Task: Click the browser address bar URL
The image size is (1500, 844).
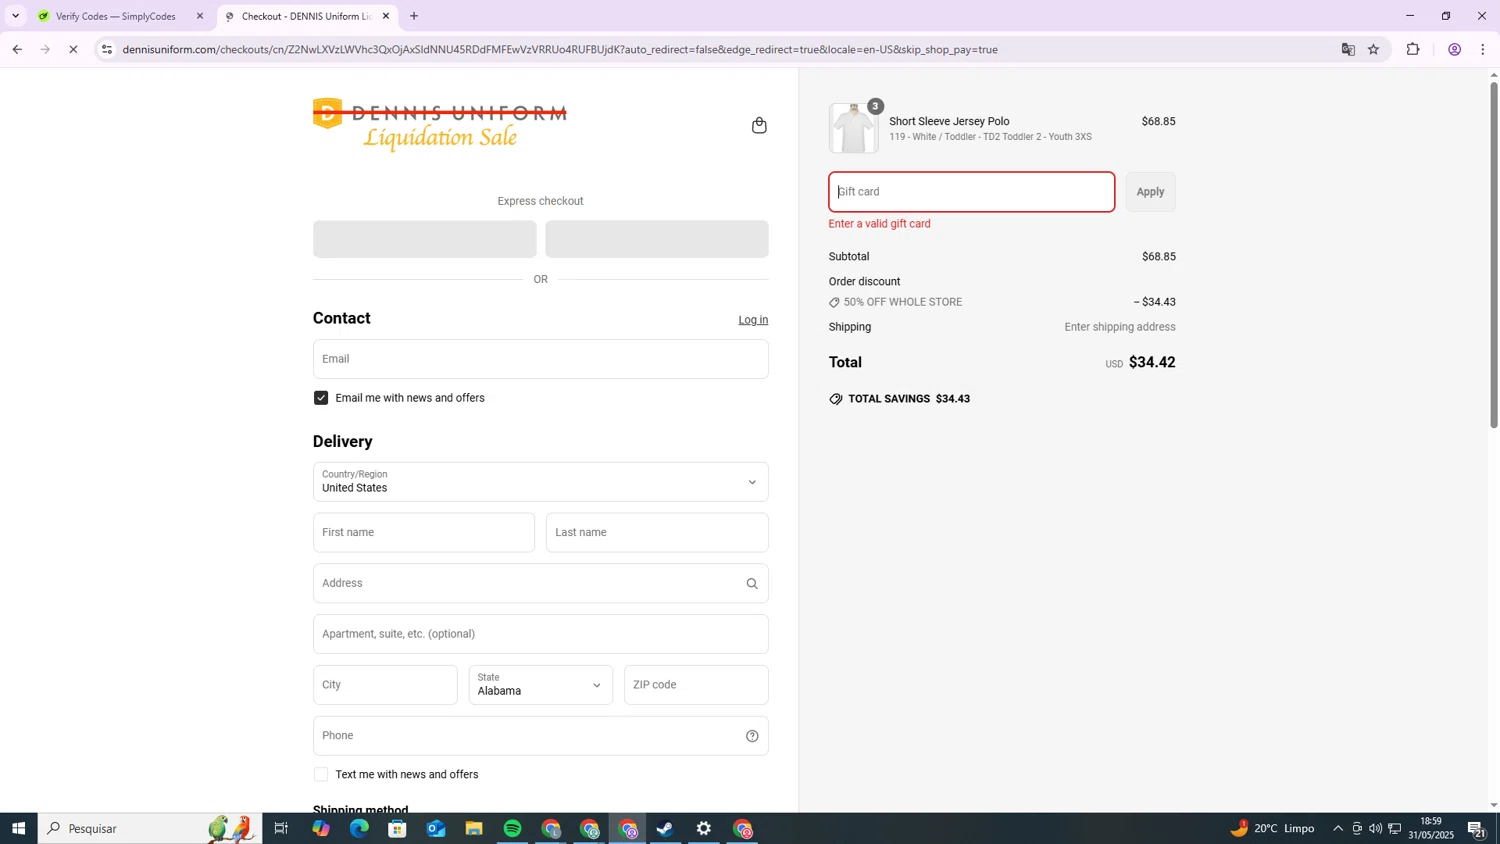Action: click(x=560, y=49)
